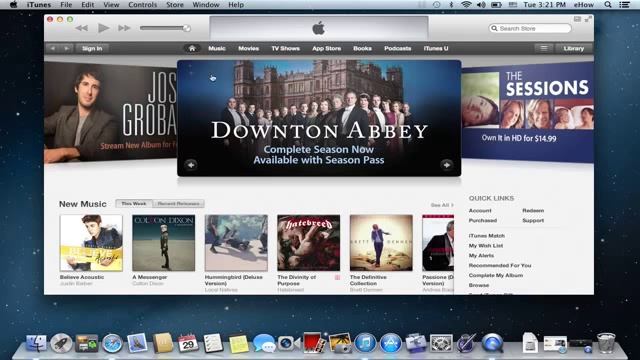The image size is (640, 360).
Task: Open the Podcasts tab
Action: pos(398,48)
